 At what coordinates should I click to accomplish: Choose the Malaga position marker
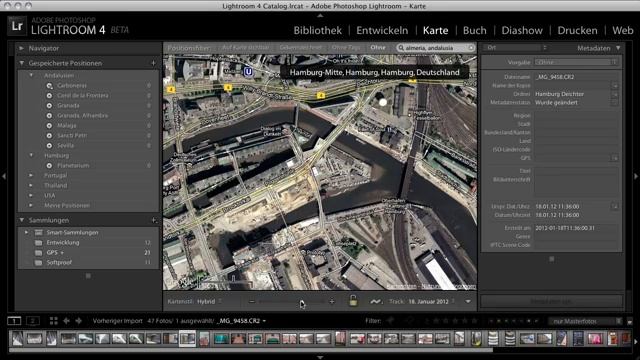(x=49, y=126)
